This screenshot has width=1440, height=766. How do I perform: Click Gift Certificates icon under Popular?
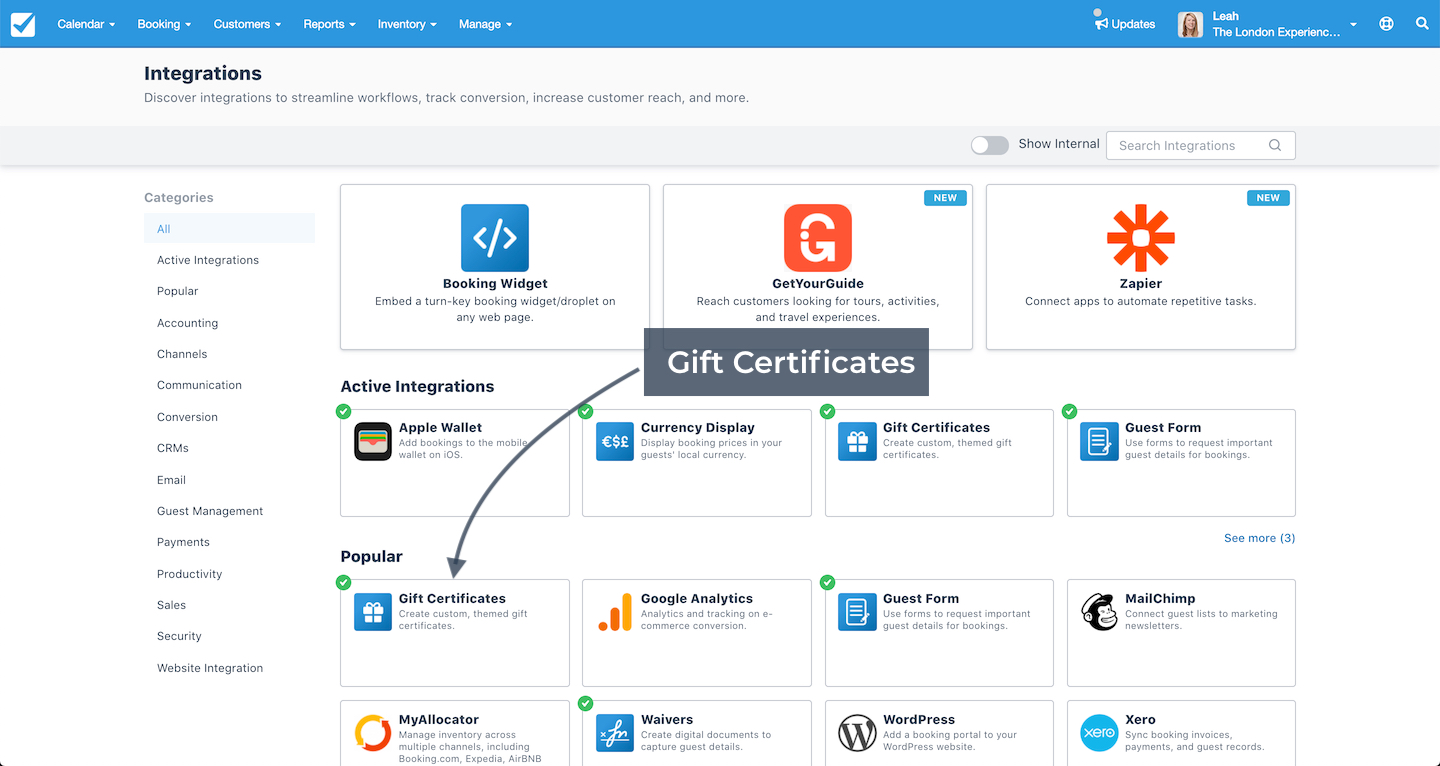point(373,612)
